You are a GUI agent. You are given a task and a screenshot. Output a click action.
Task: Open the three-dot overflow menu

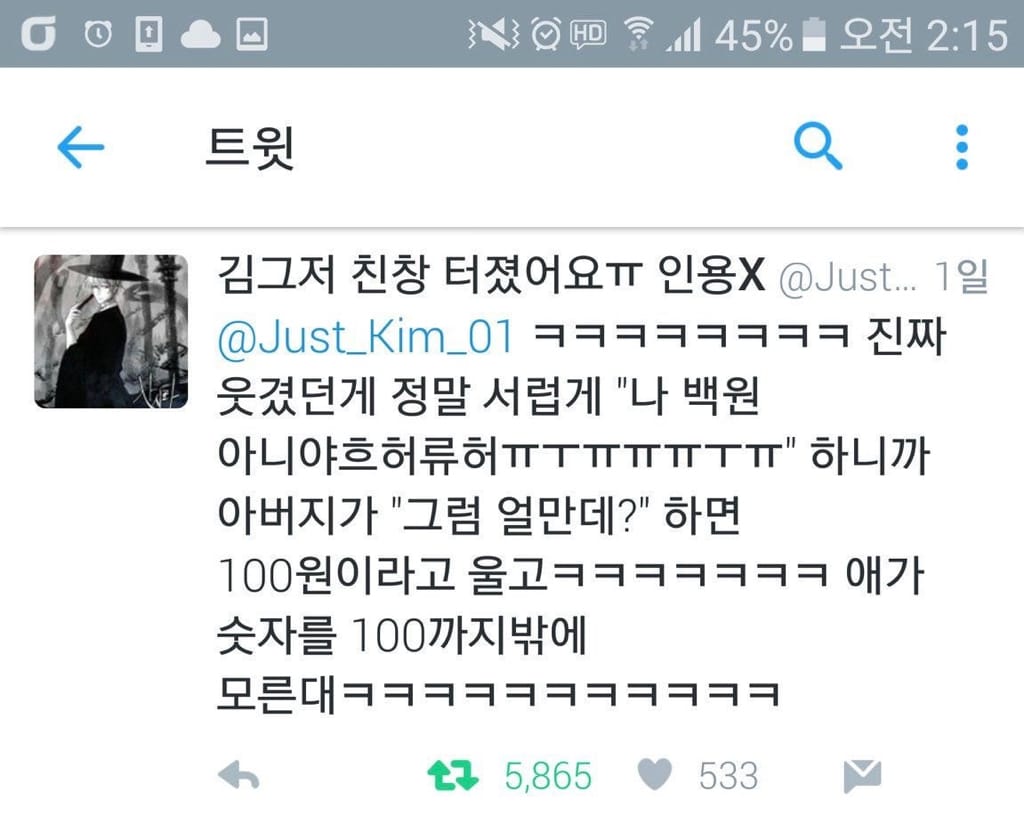pos(962,148)
